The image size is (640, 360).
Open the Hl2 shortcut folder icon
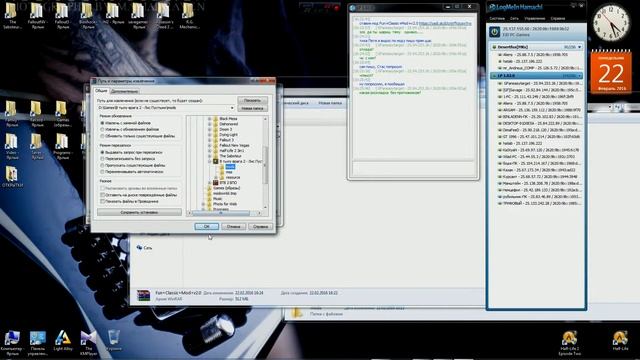coord(113,13)
